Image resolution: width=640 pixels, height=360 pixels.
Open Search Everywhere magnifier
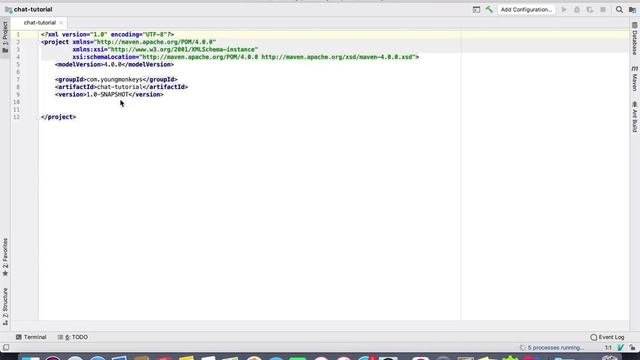[x=619, y=9]
